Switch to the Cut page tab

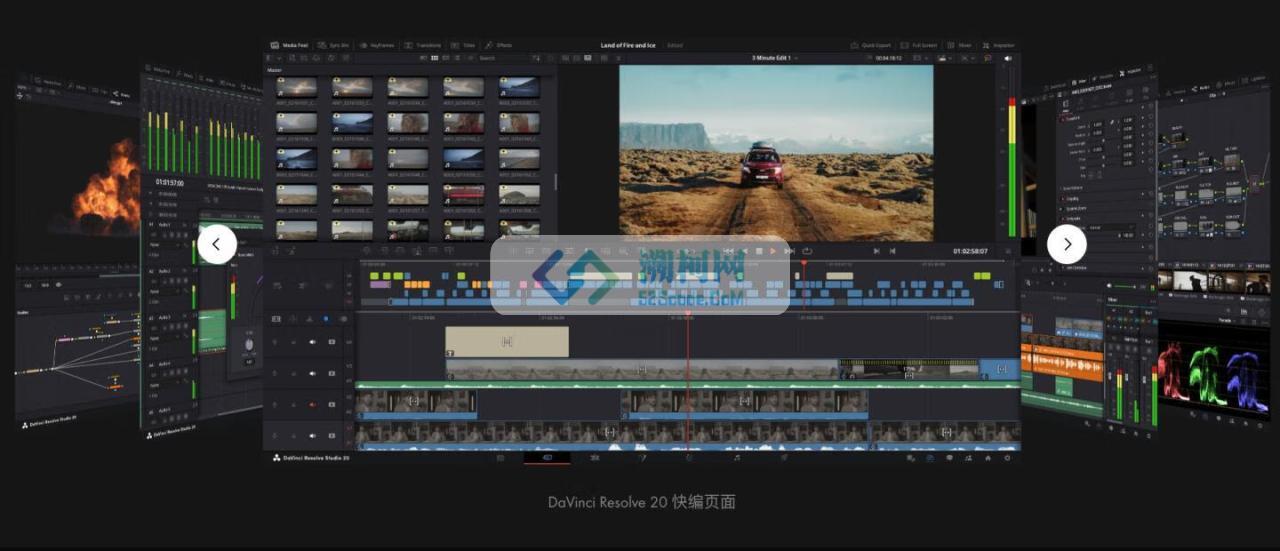[x=547, y=457]
